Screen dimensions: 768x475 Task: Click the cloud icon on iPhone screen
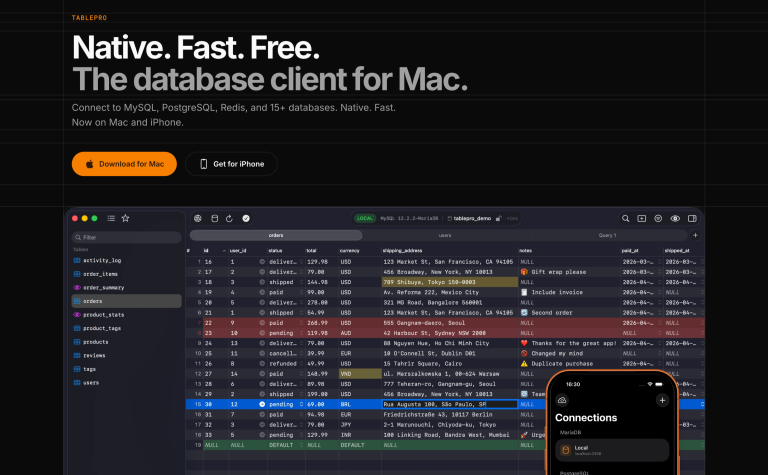[x=562, y=400]
